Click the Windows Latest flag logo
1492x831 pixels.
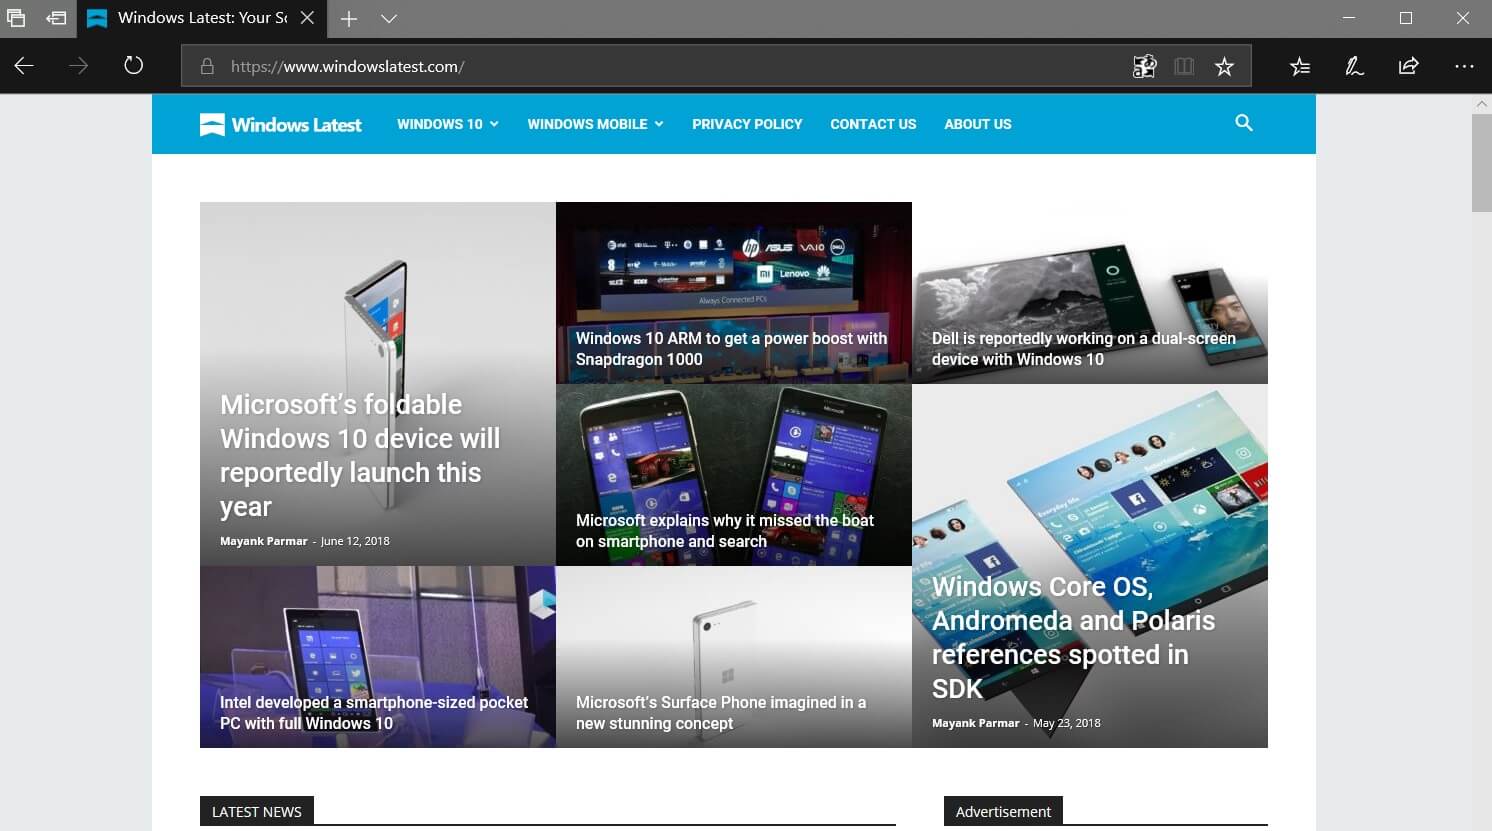(211, 124)
